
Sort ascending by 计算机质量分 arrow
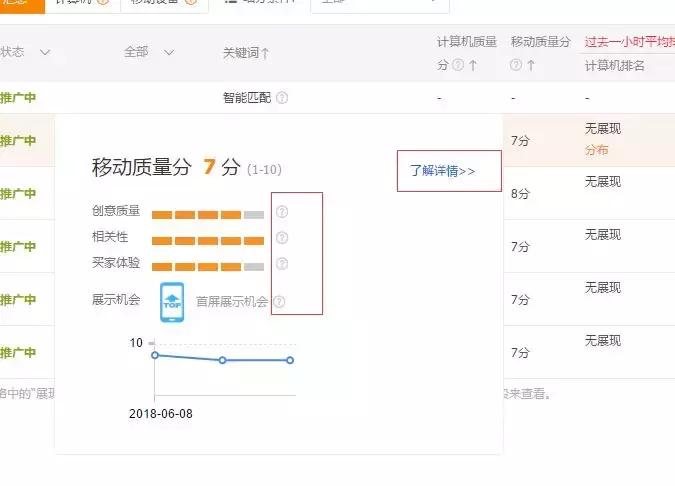pos(473,65)
